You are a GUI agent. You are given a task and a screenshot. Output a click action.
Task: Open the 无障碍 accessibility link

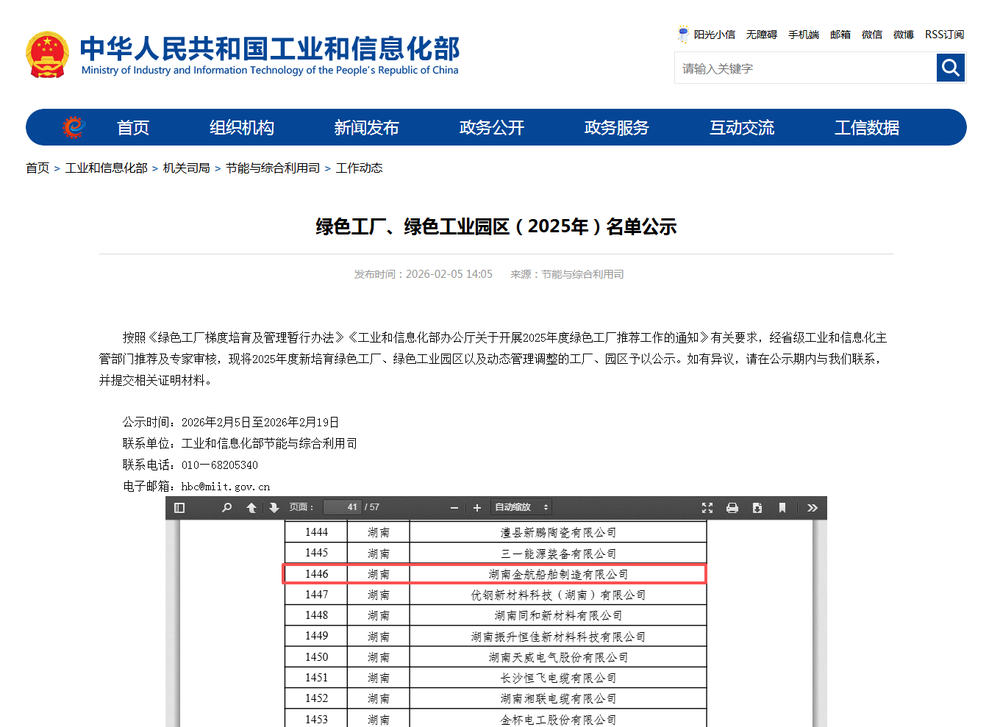tap(761, 34)
